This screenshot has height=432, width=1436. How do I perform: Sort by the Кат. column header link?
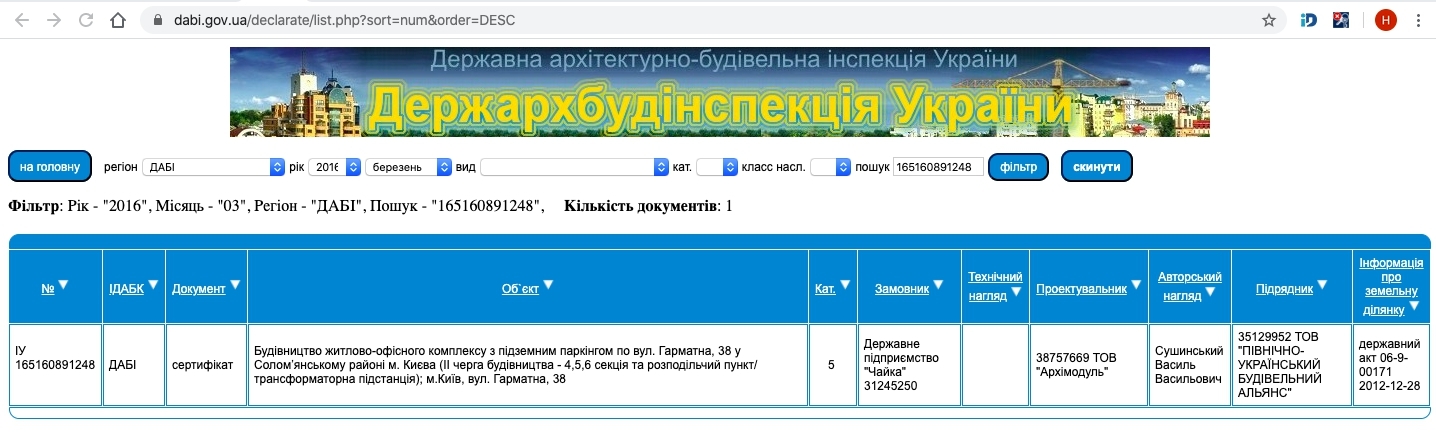tap(825, 288)
